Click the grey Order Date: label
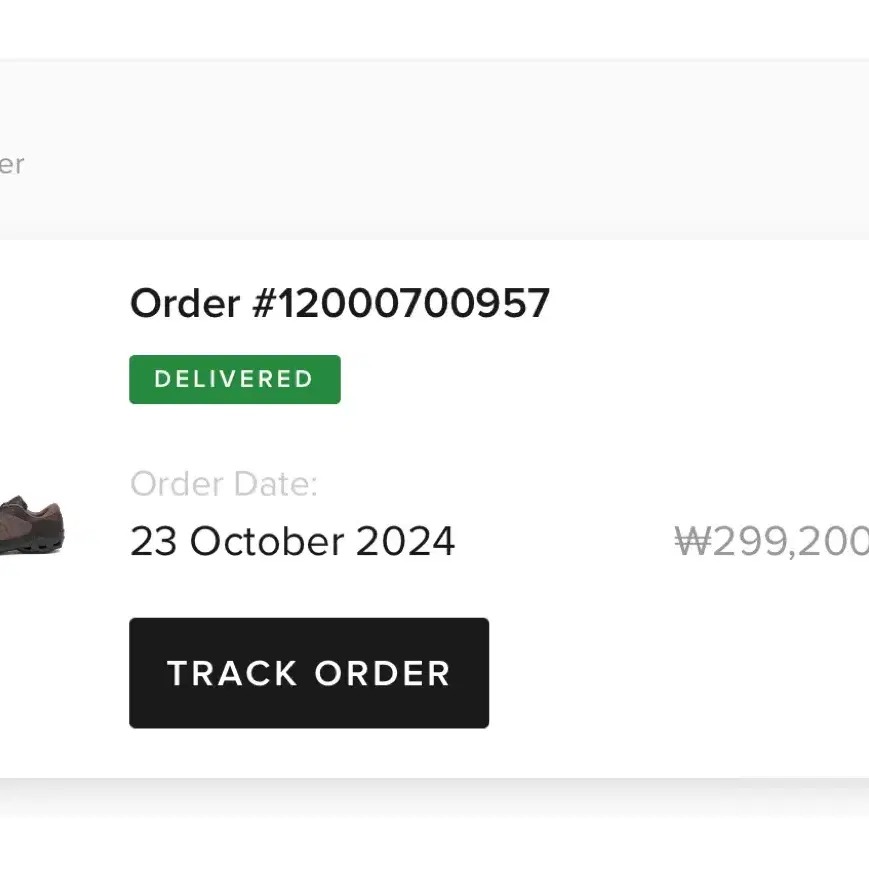Screen dimensions: 869x869 coord(224,484)
